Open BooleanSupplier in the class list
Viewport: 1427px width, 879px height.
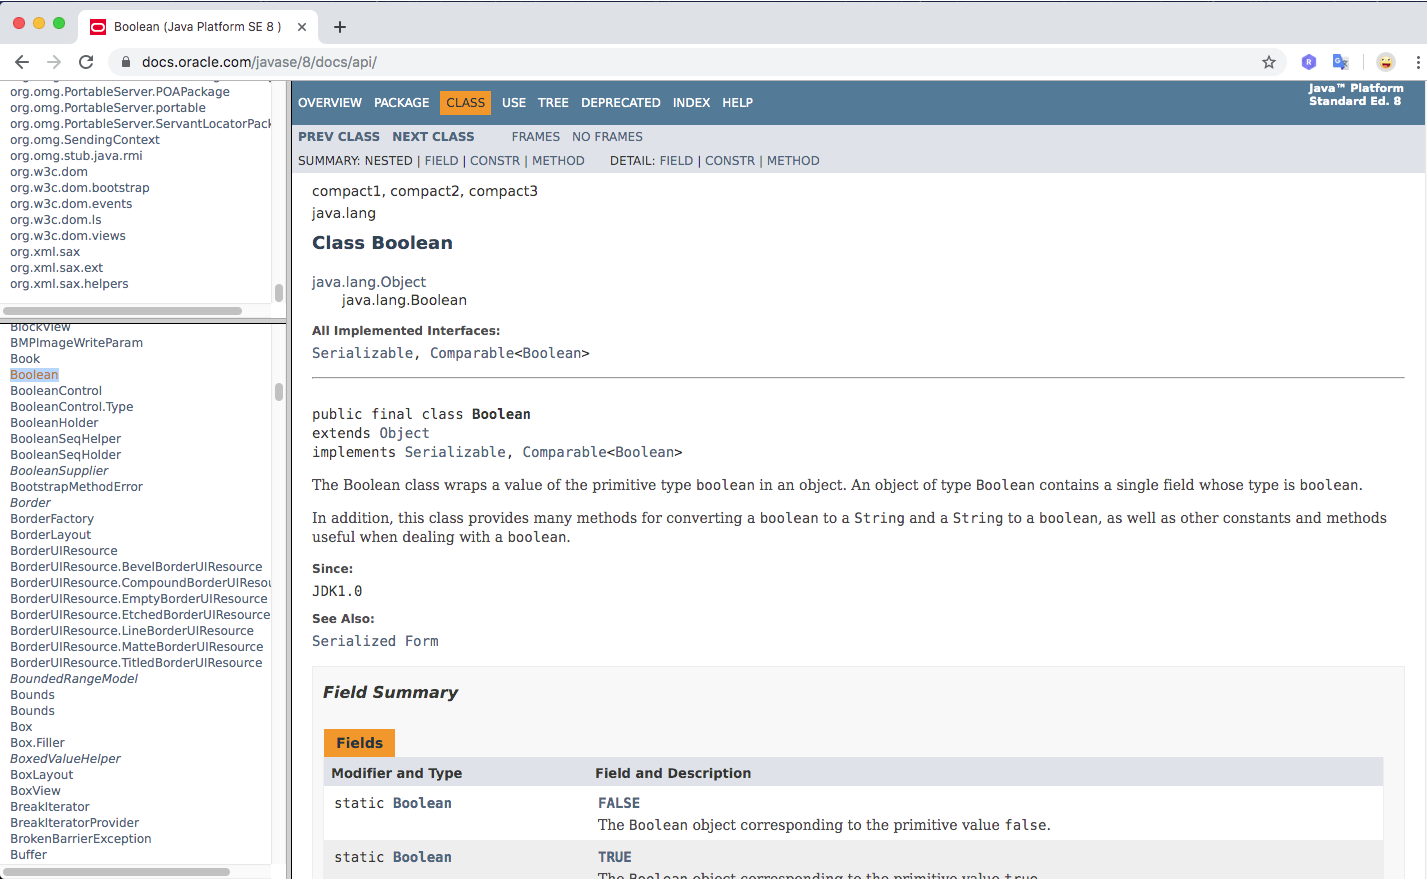(59, 471)
